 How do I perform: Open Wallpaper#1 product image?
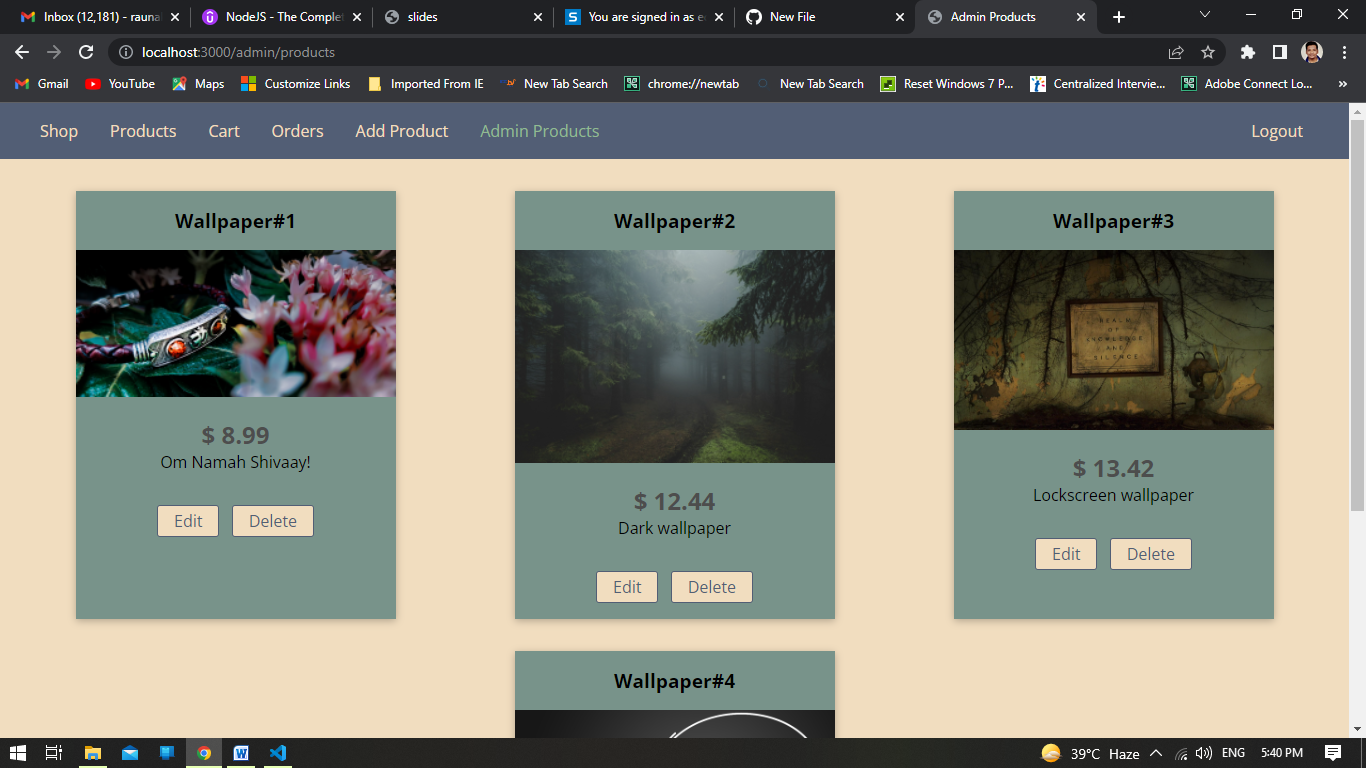[x=235, y=322]
